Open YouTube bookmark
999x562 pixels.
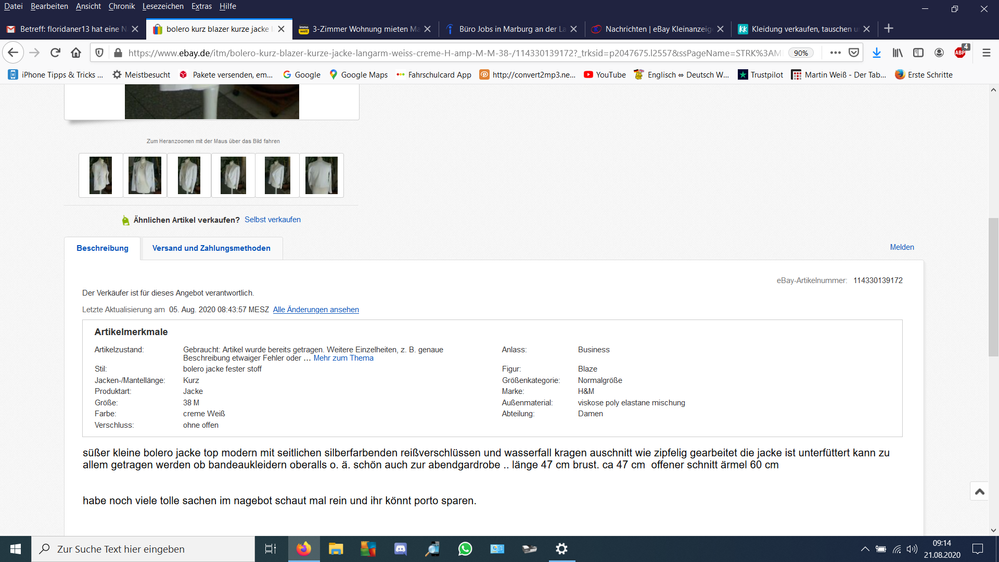tap(605, 75)
